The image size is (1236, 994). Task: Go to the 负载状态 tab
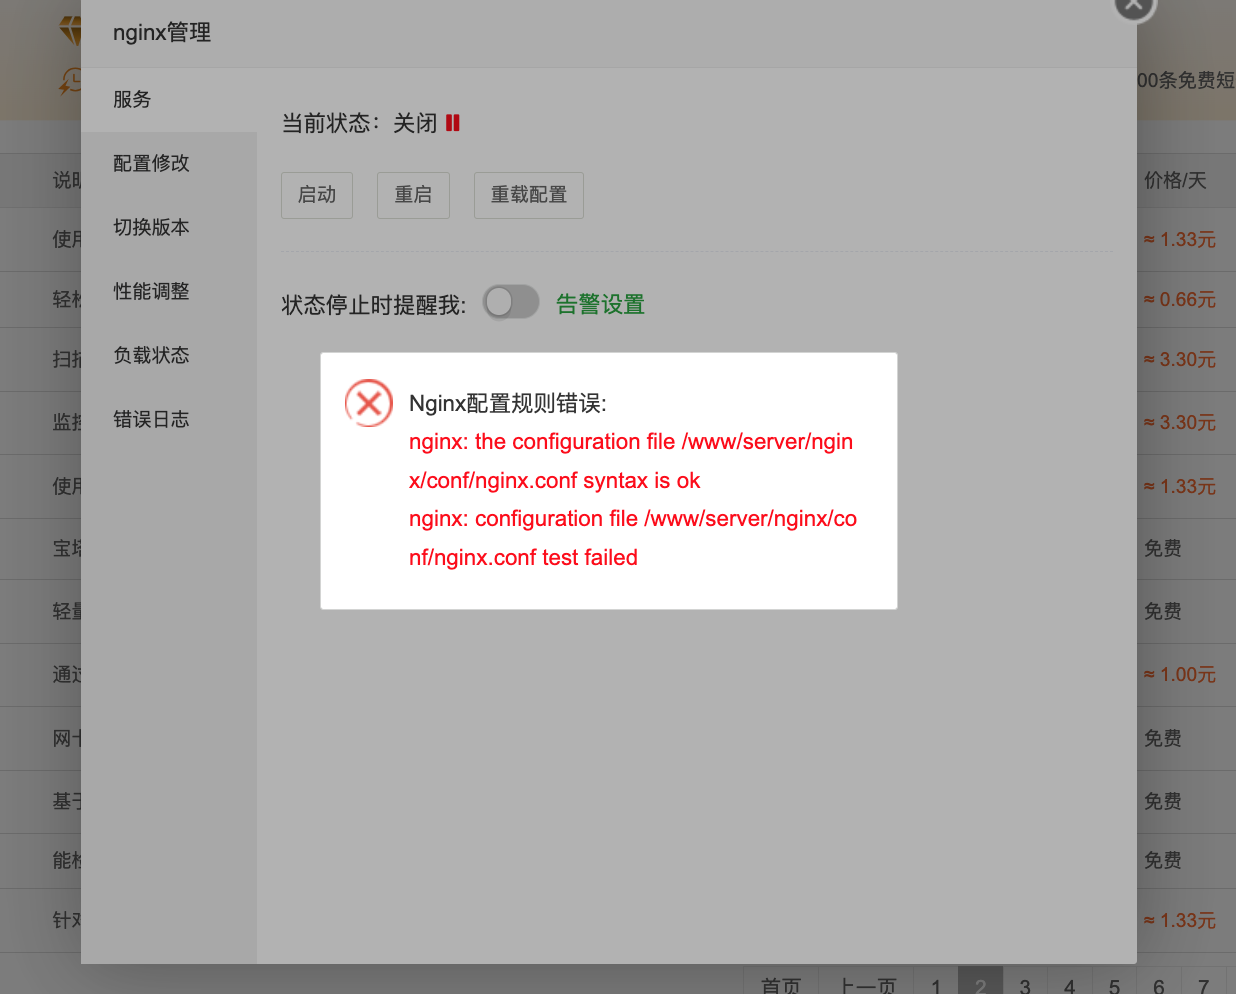(x=169, y=355)
